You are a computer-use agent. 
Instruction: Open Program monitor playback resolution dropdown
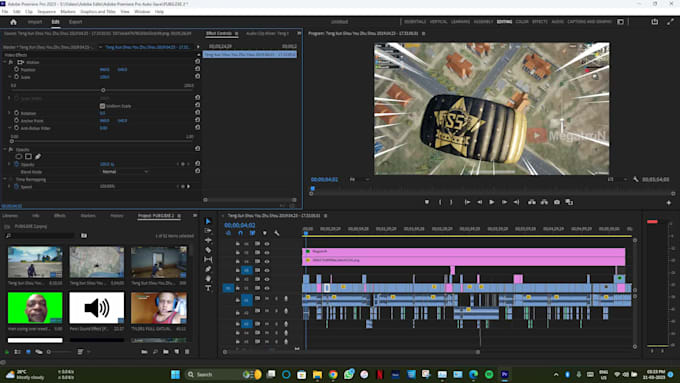(x=618, y=179)
